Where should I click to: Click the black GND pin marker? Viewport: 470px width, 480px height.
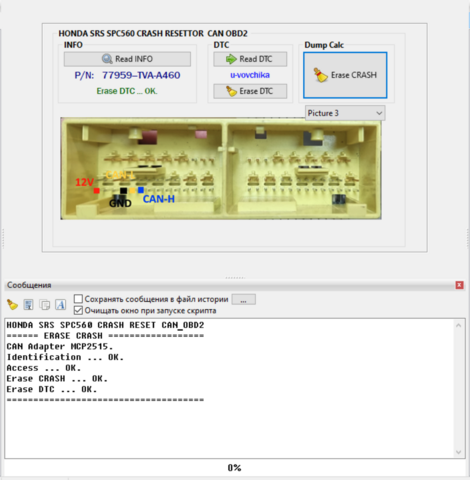[124, 191]
